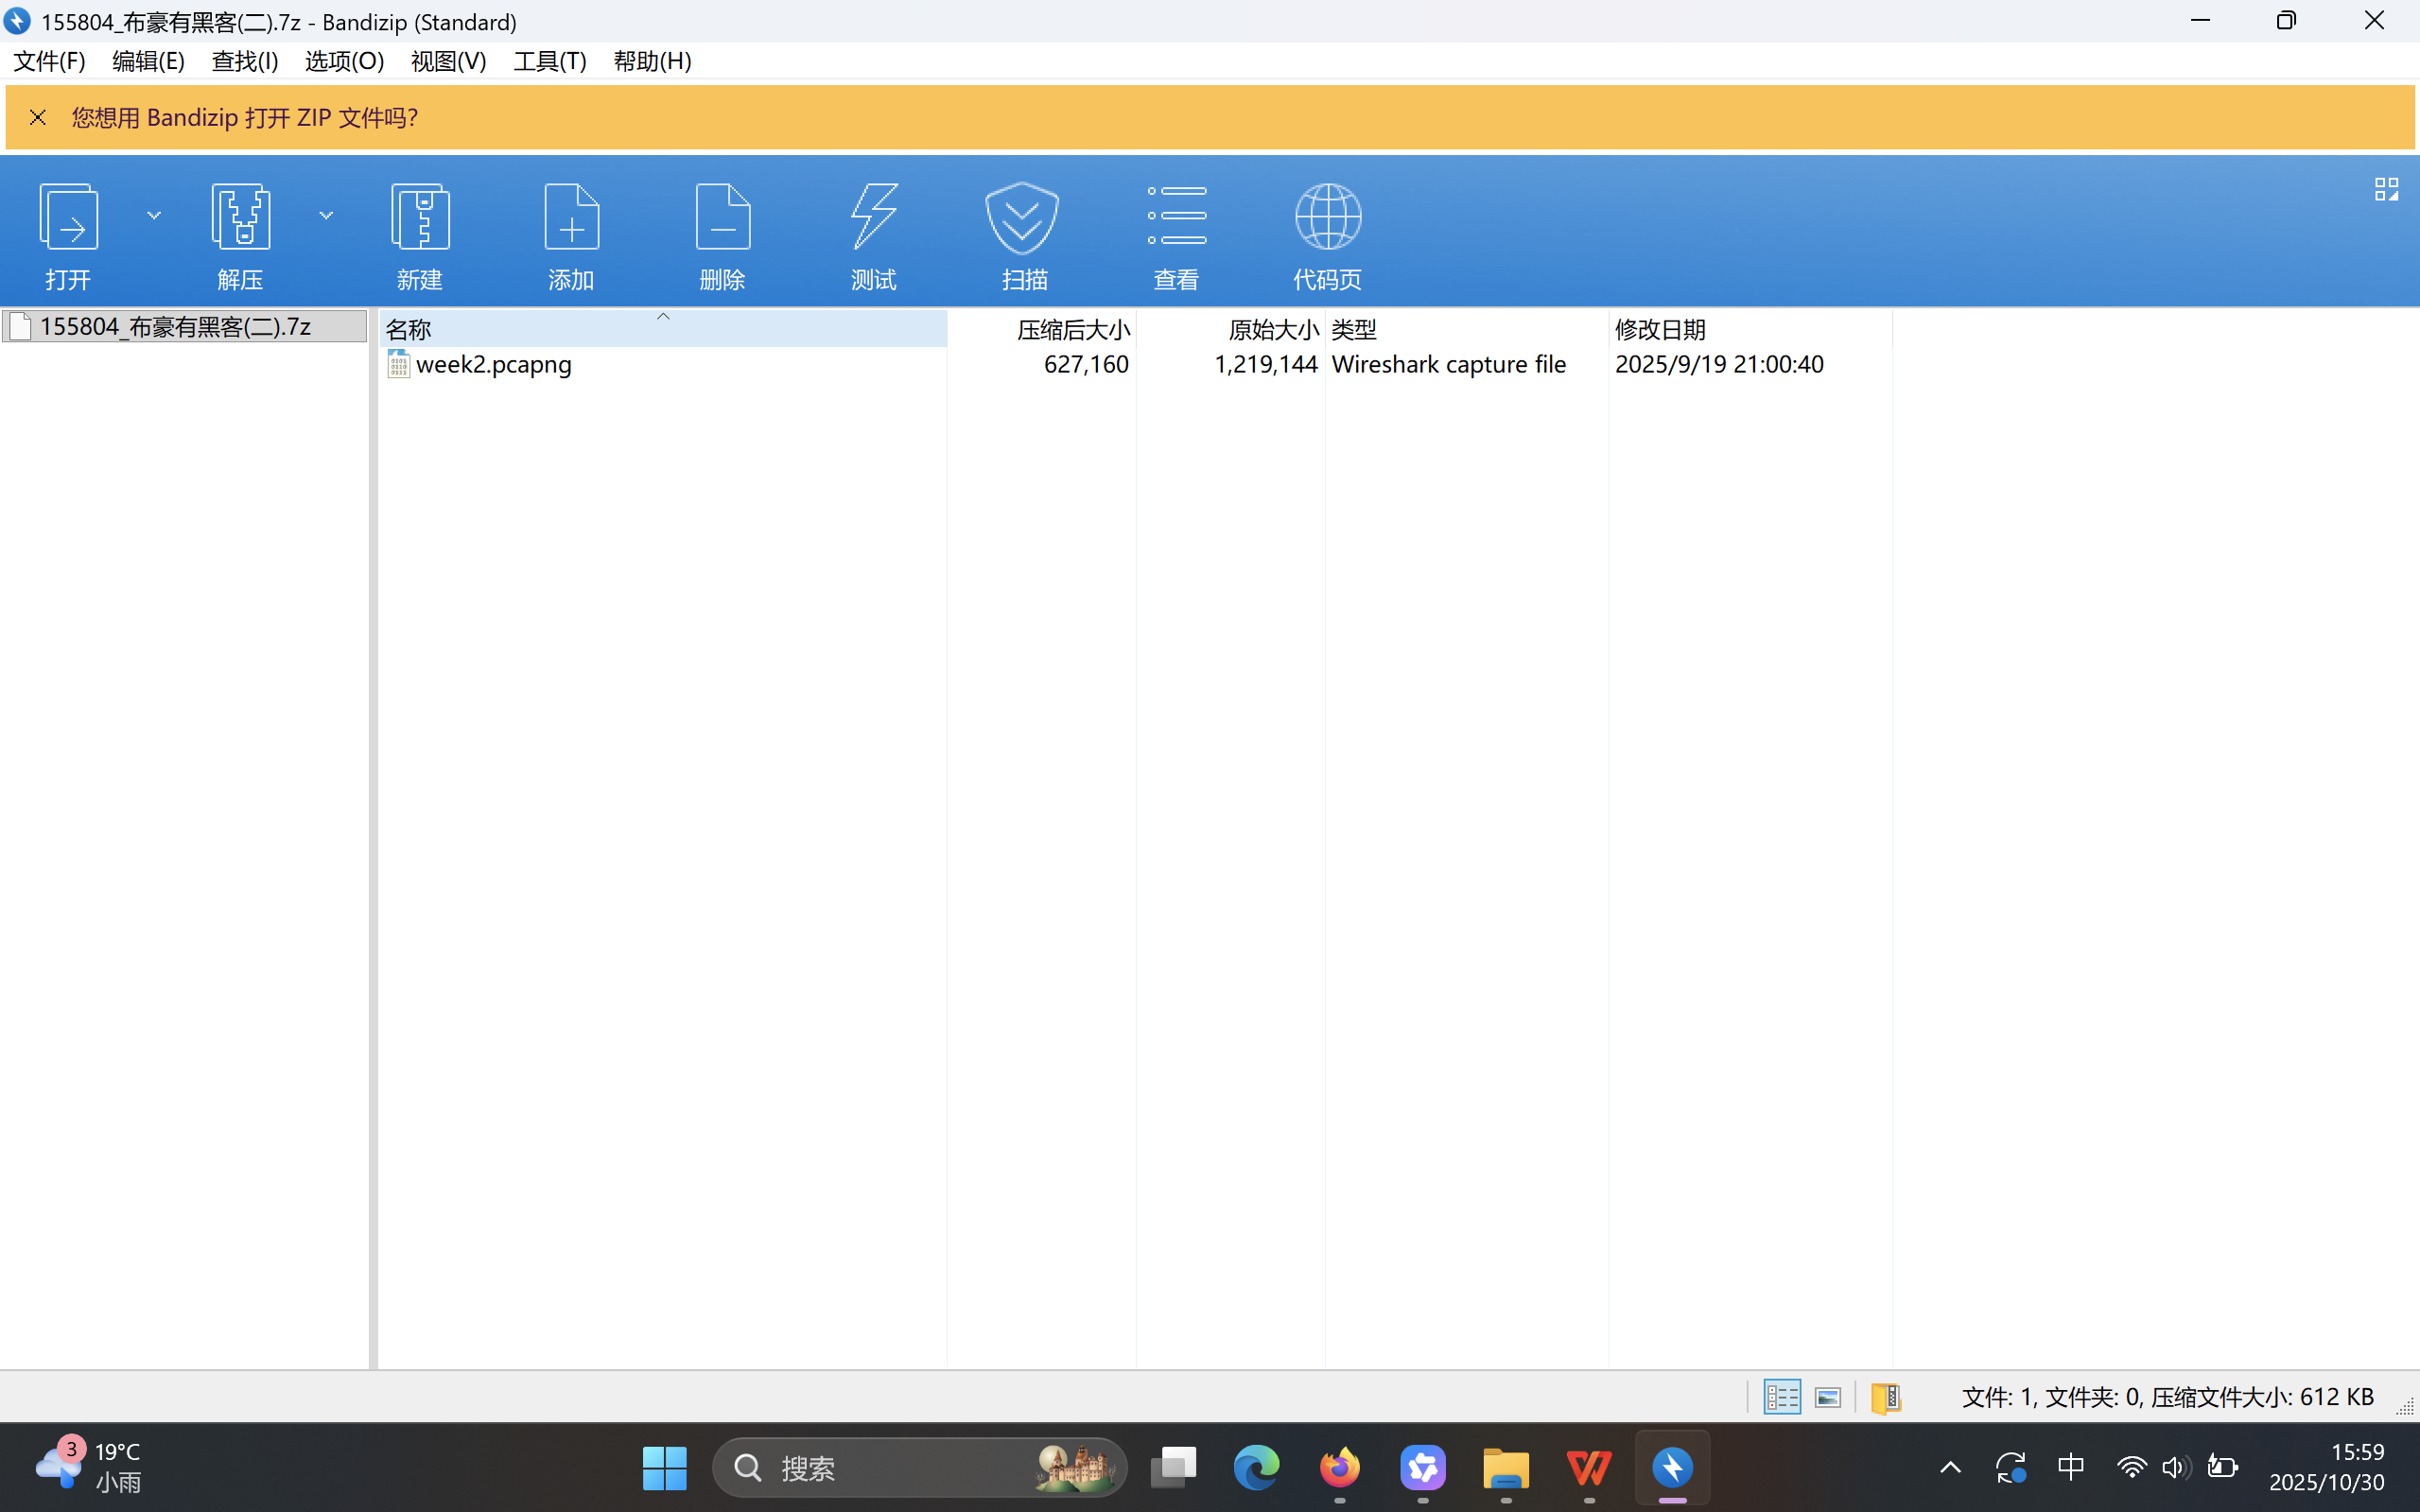Click the taskbar 搜索 search box
The image size is (2420, 1512).
(919, 1468)
